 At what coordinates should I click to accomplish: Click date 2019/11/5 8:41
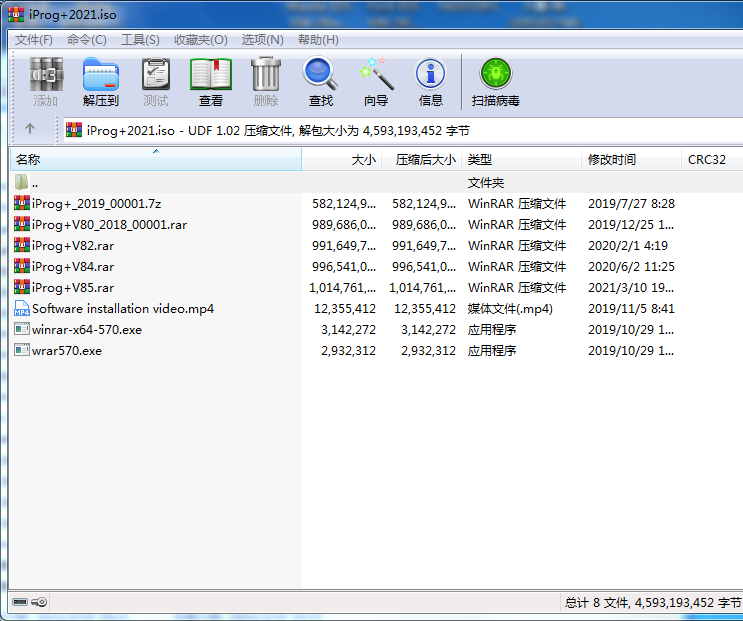coord(632,309)
